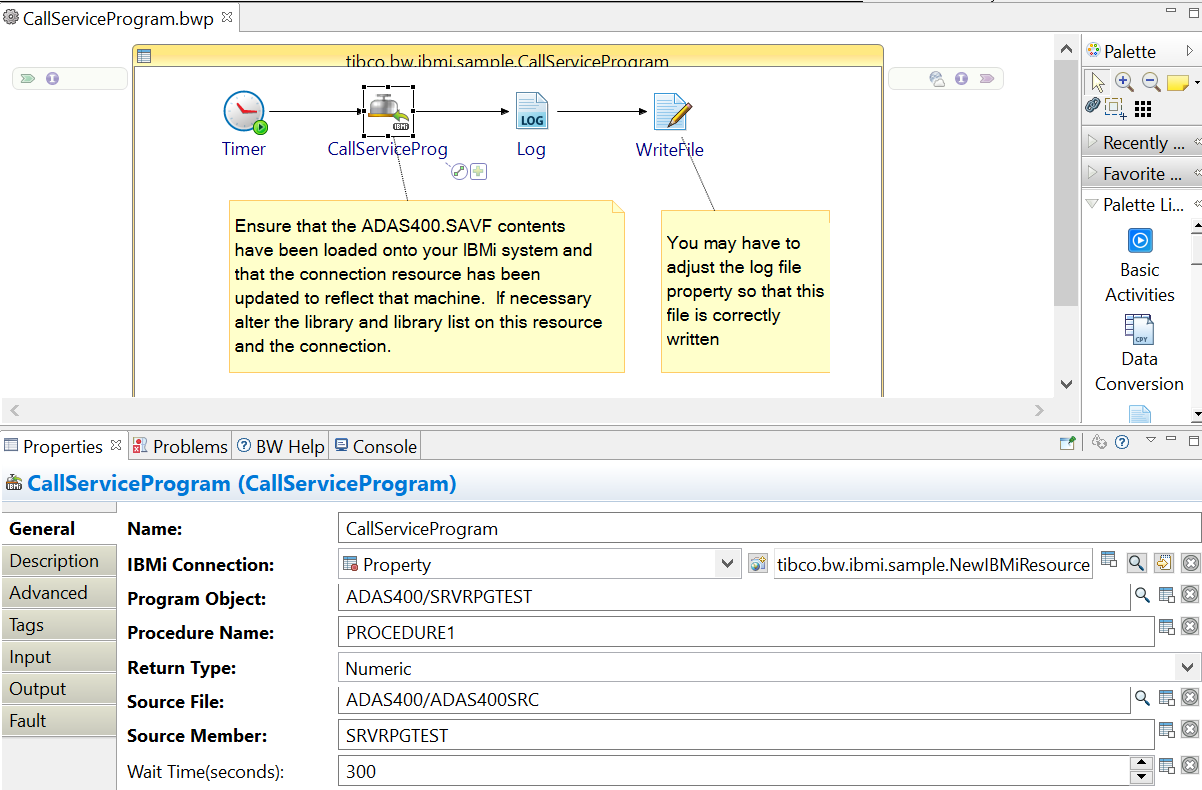
Task: Click the Procedure Name input field
Action: tap(745, 633)
